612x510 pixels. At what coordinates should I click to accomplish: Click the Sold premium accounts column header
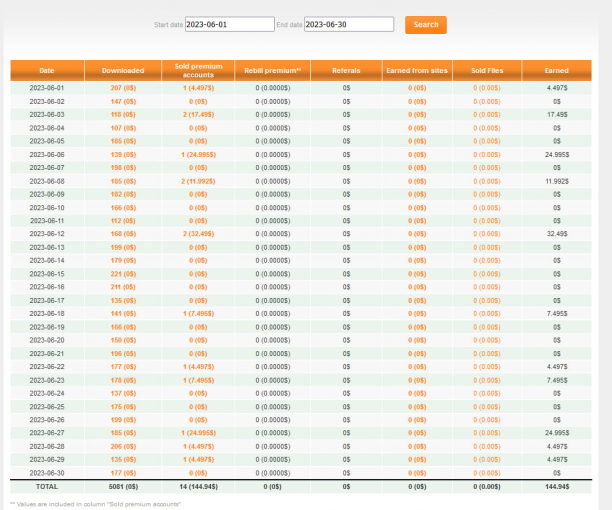[198, 71]
